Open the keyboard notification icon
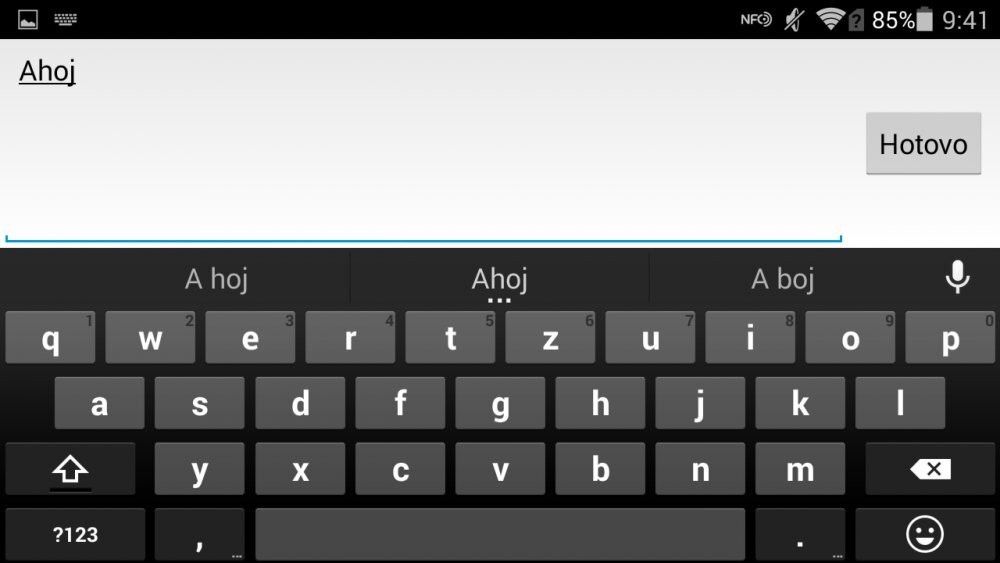This screenshot has width=1000, height=563. [x=65, y=20]
